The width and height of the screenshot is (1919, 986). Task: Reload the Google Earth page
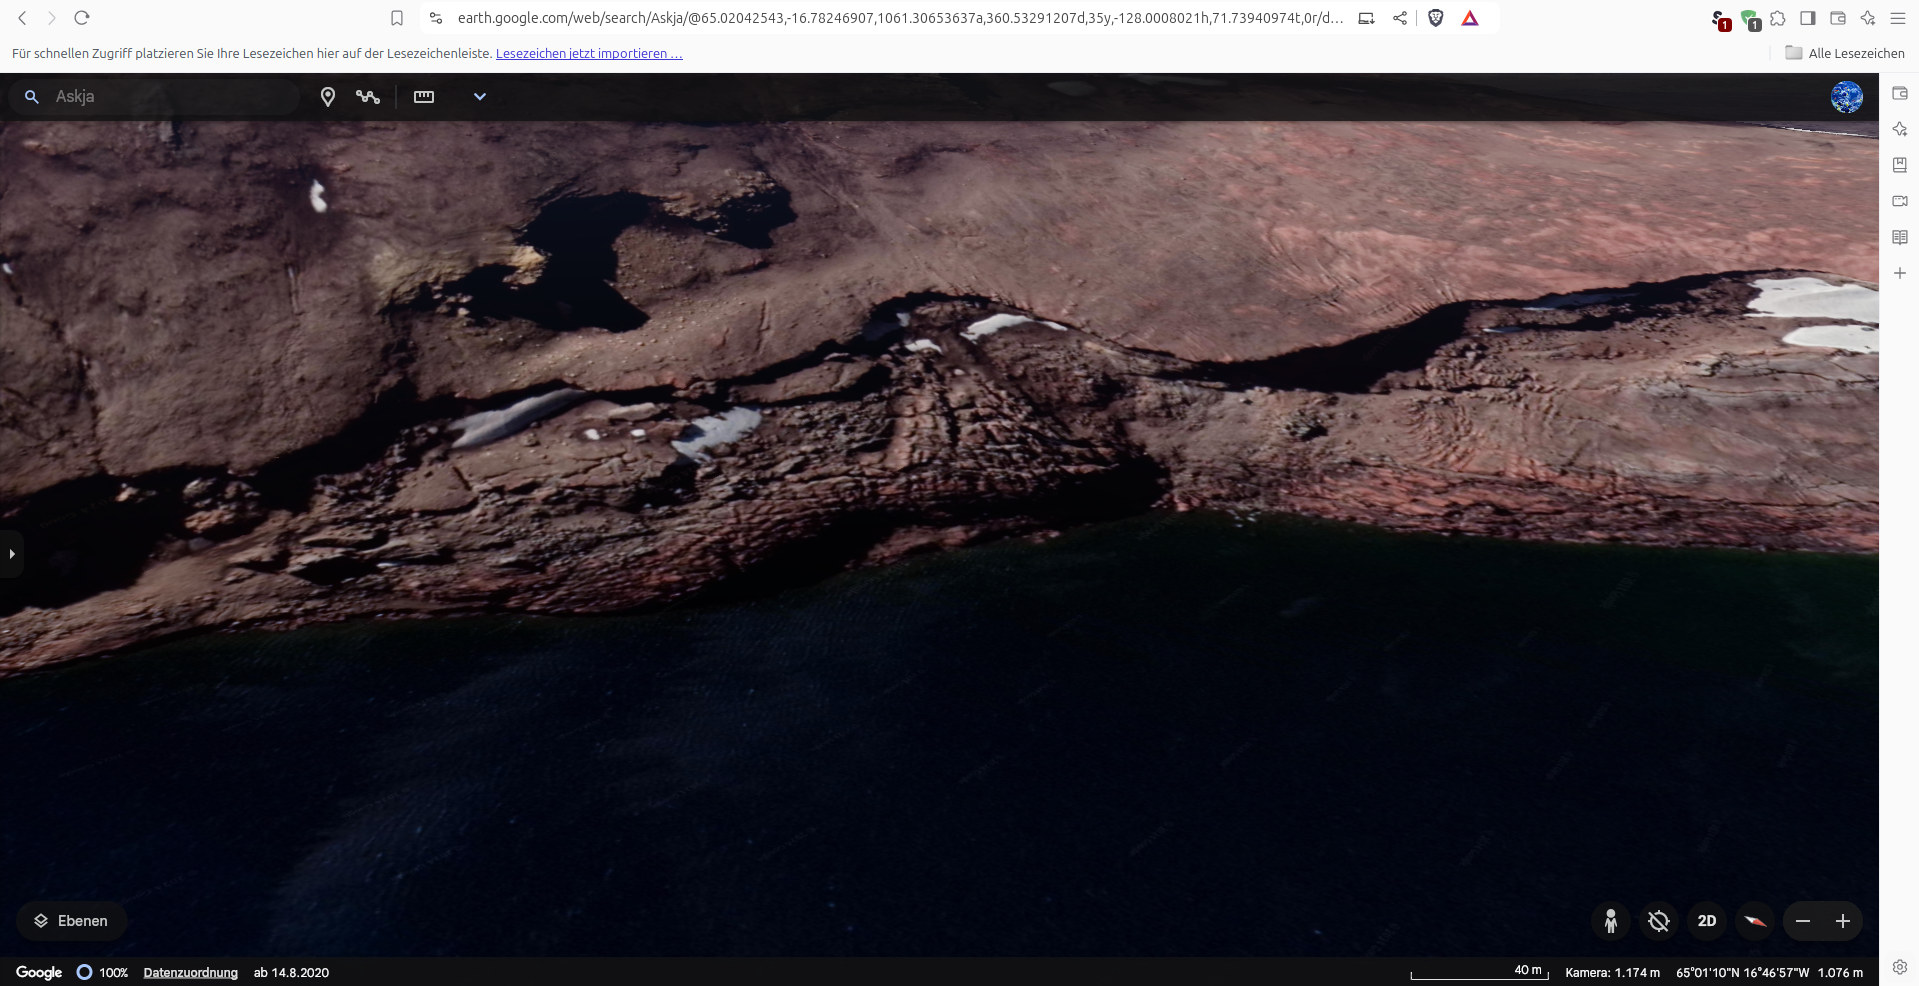(x=82, y=18)
